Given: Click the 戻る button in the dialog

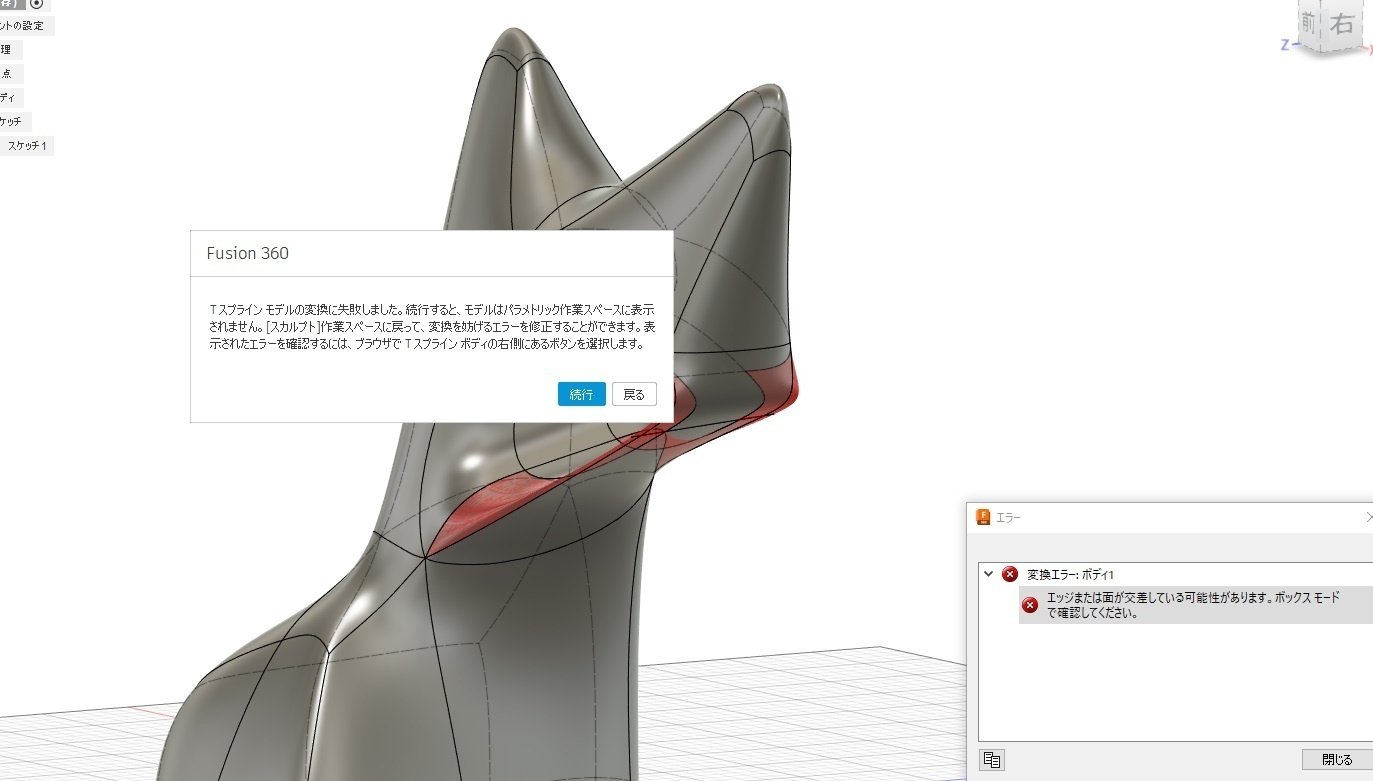Looking at the screenshot, I should (634, 394).
